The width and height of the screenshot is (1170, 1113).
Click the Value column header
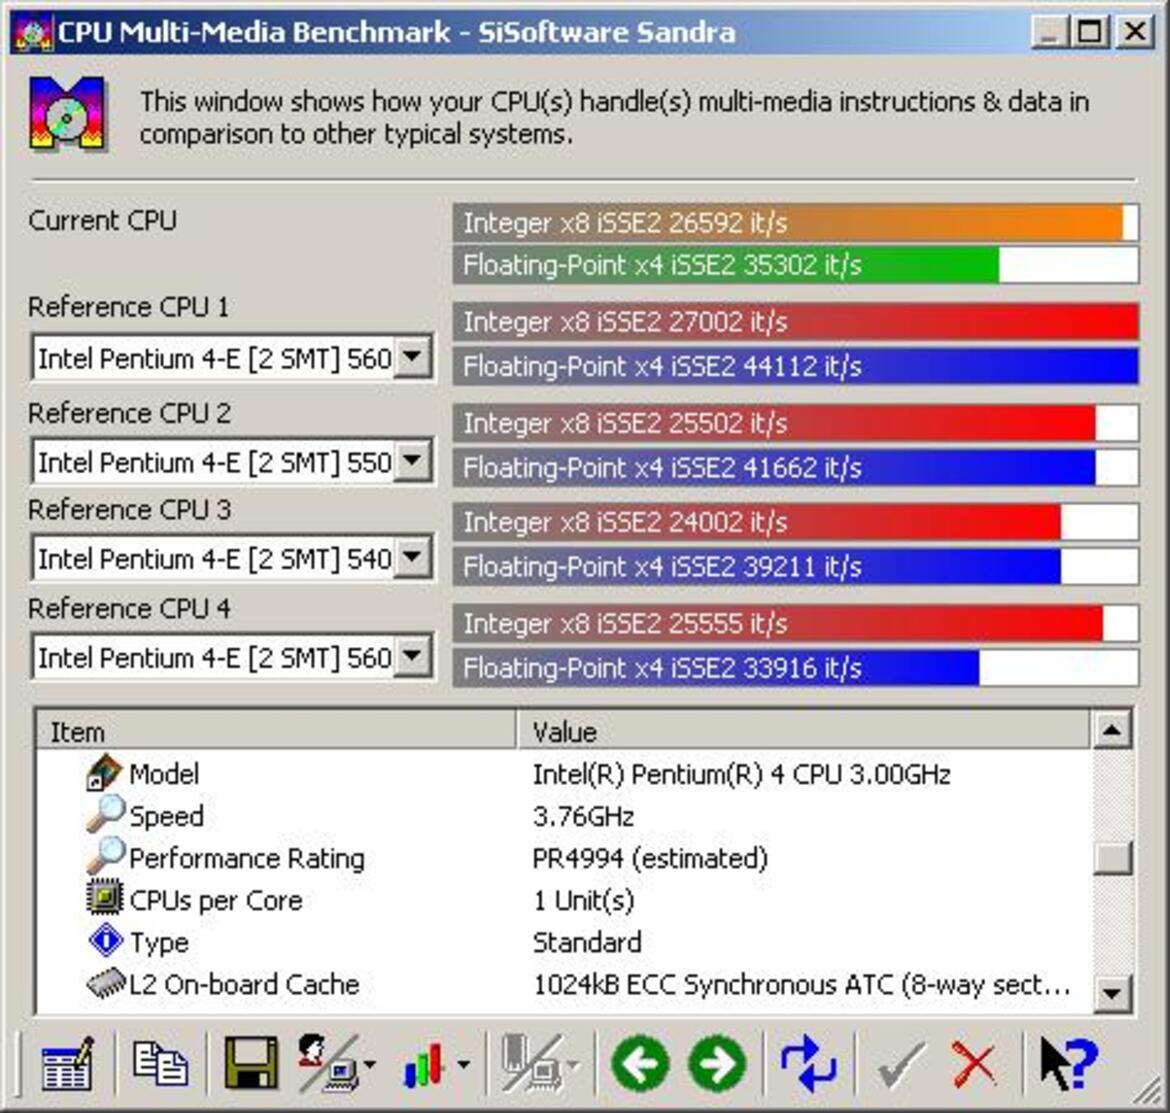(804, 731)
